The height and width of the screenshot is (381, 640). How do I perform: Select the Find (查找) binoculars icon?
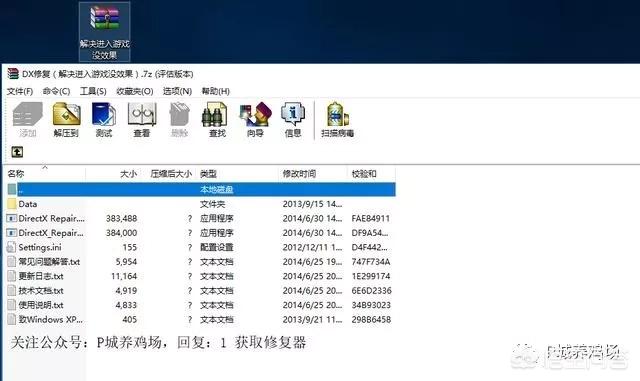point(217,119)
